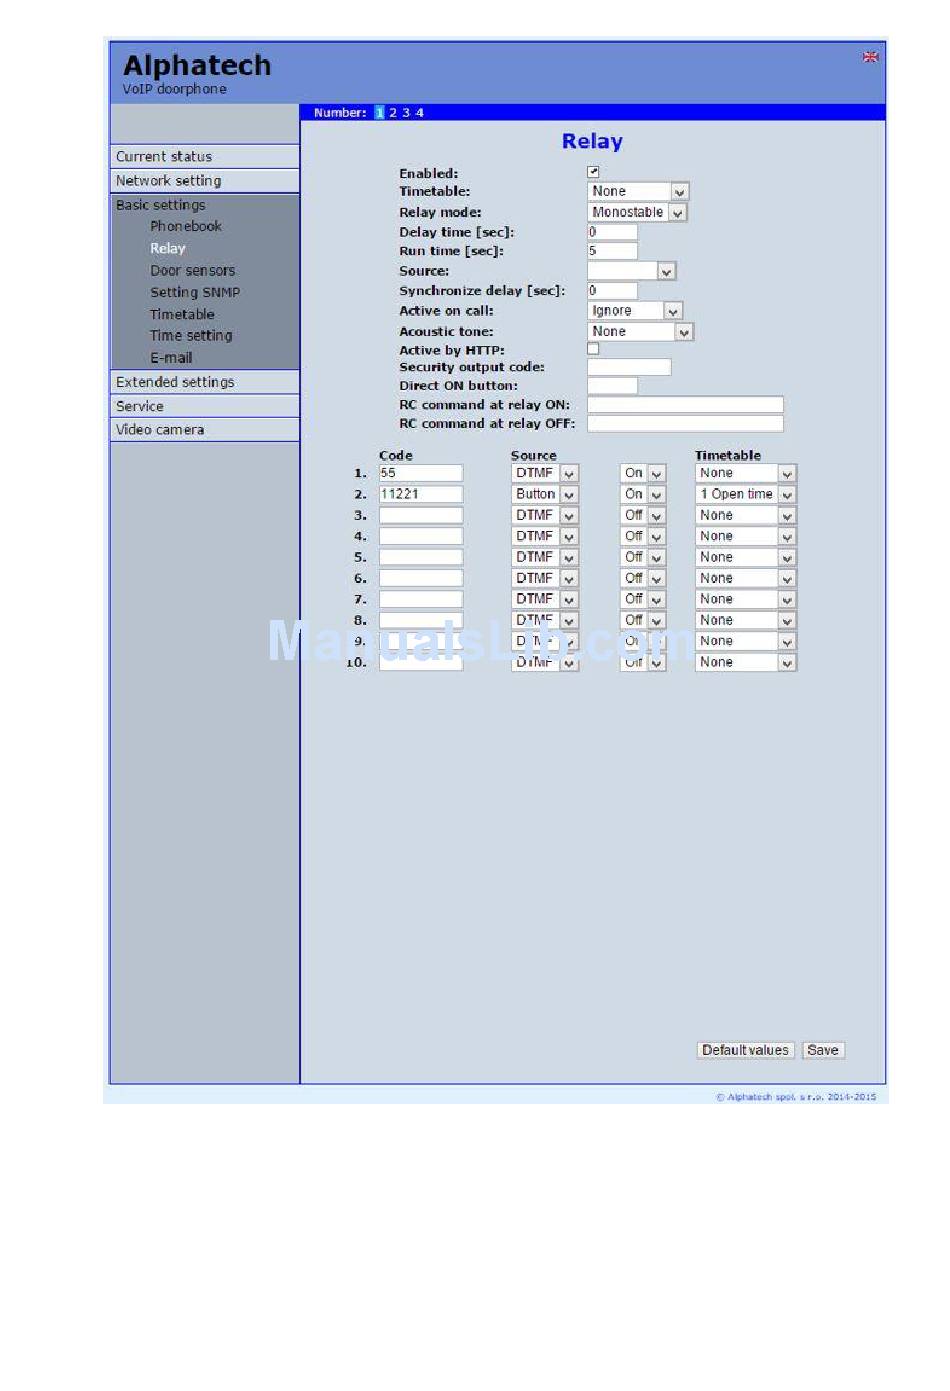Open the Network setting page
The height and width of the screenshot is (1391, 950).
point(205,180)
